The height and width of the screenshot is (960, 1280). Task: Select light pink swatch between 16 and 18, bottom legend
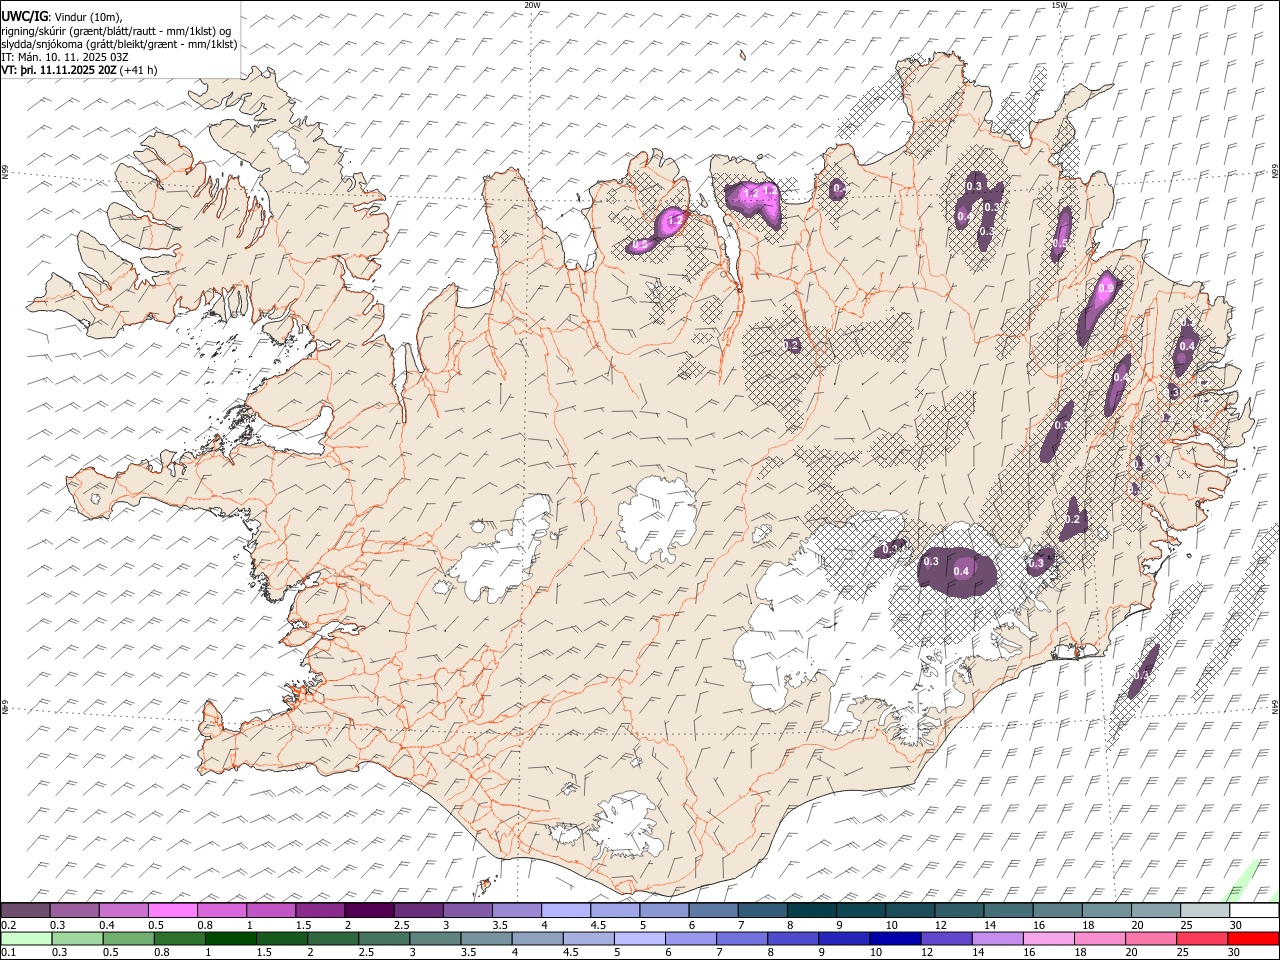[x=1048, y=939]
